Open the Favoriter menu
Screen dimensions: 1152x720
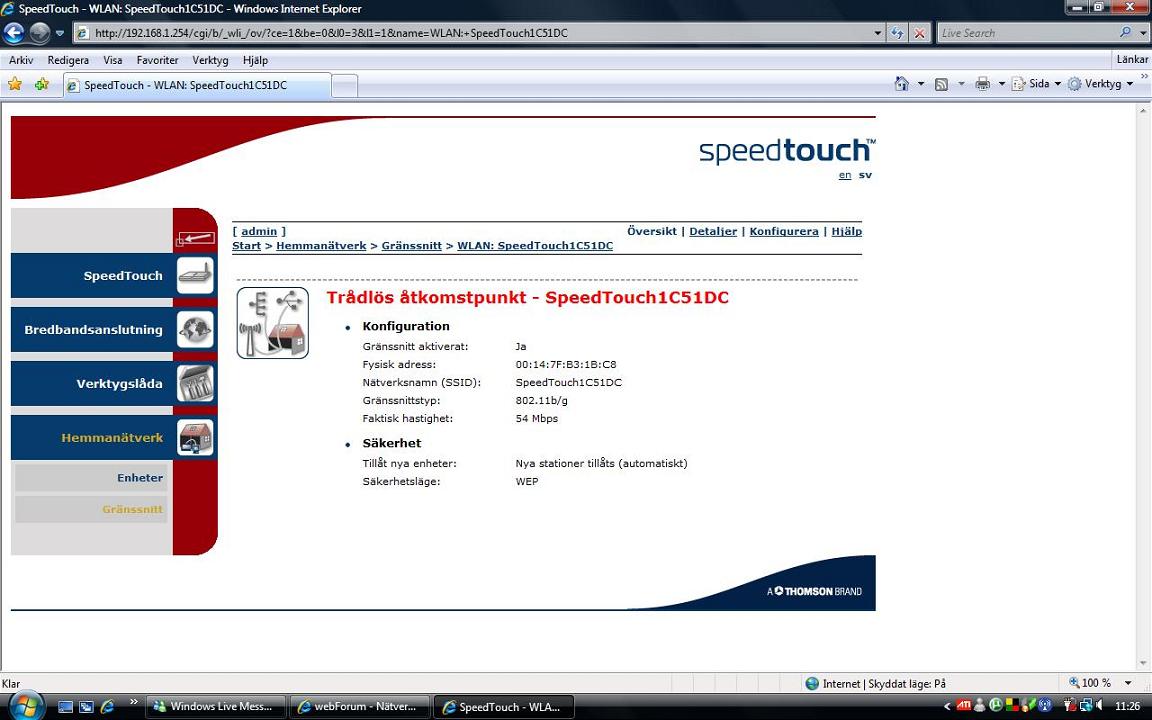tap(157, 60)
